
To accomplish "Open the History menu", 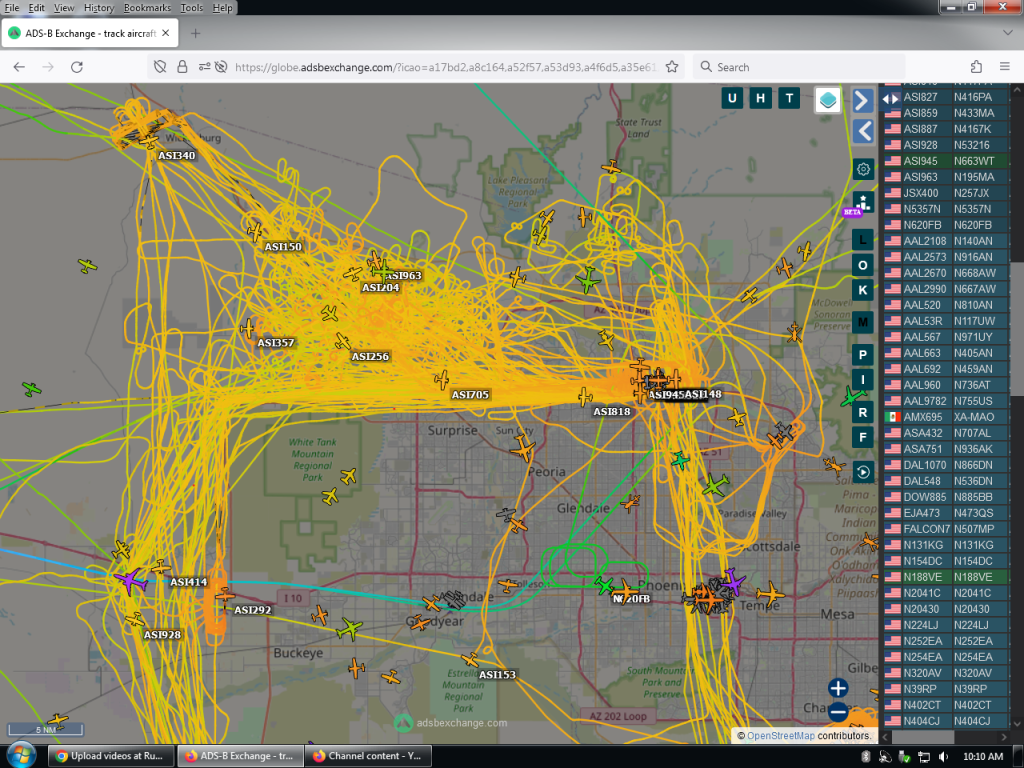I will point(99,8).
